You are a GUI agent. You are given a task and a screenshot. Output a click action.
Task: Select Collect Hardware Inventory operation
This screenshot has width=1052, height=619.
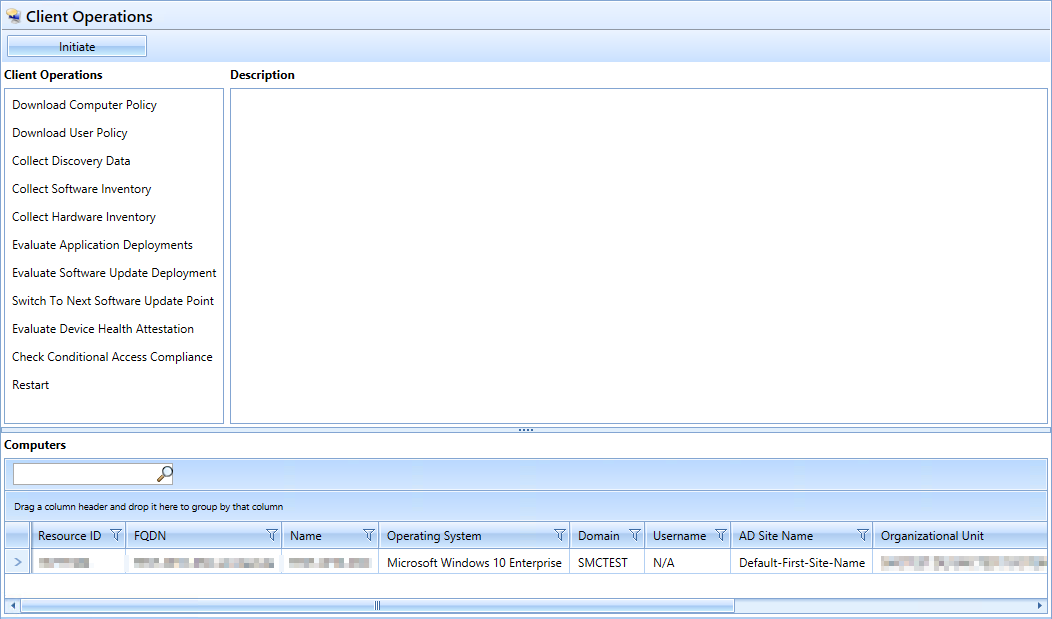[x=84, y=217]
